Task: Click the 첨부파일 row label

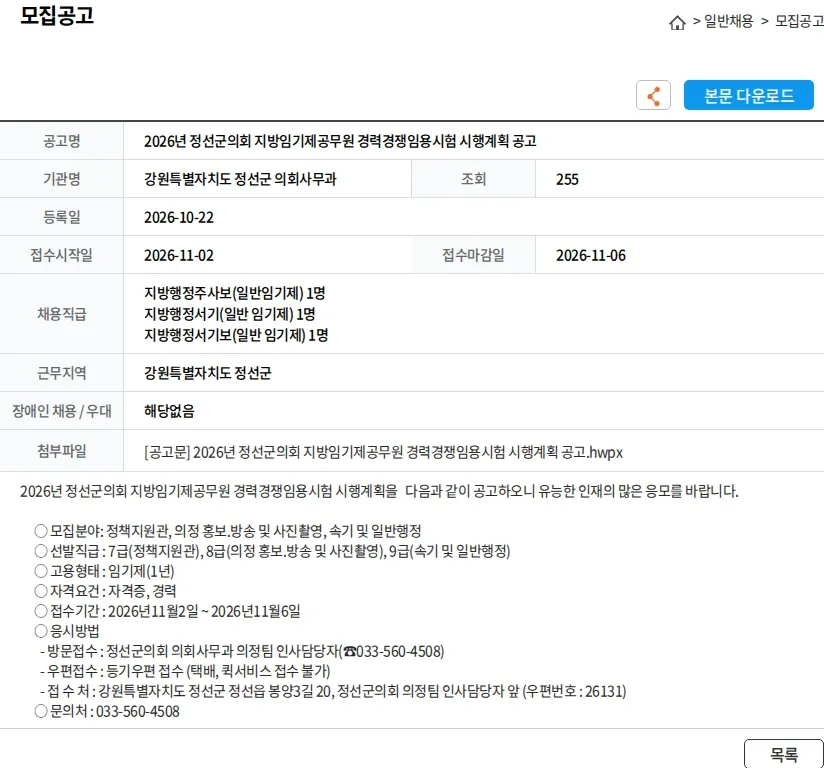Action: (x=61, y=451)
